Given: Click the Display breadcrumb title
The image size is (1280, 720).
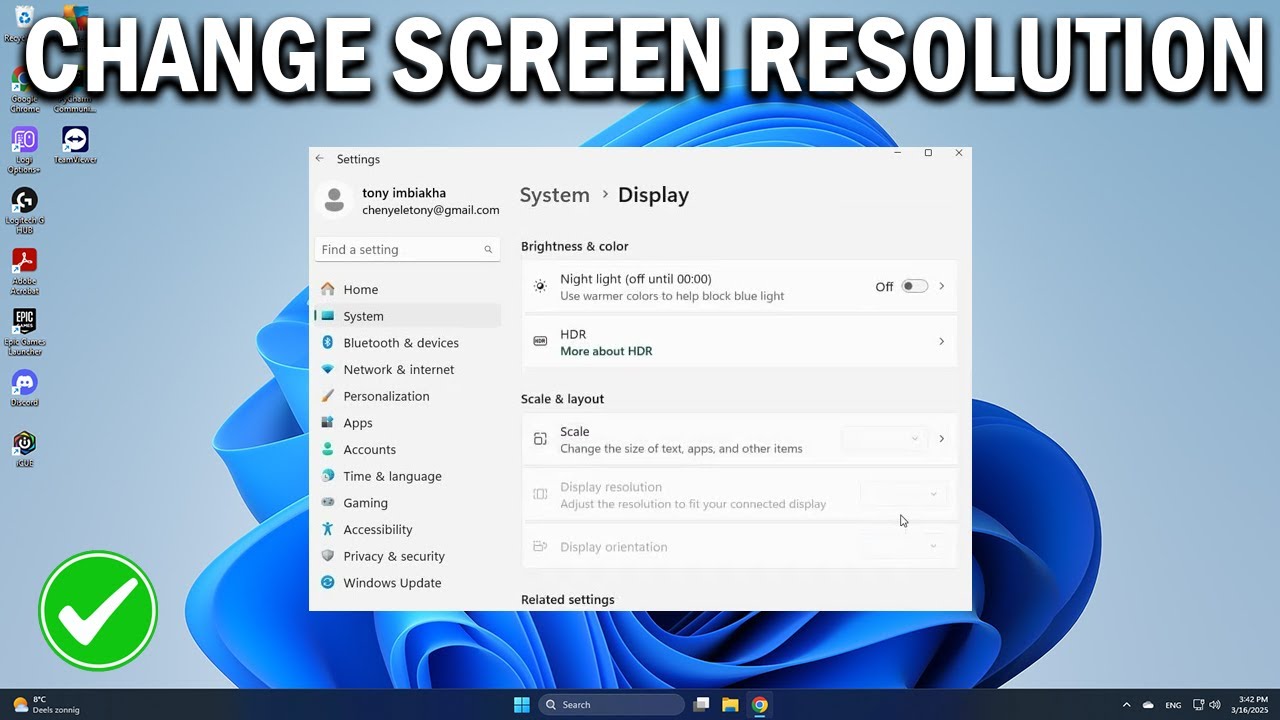Looking at the screenshot, I should (653, 195).
